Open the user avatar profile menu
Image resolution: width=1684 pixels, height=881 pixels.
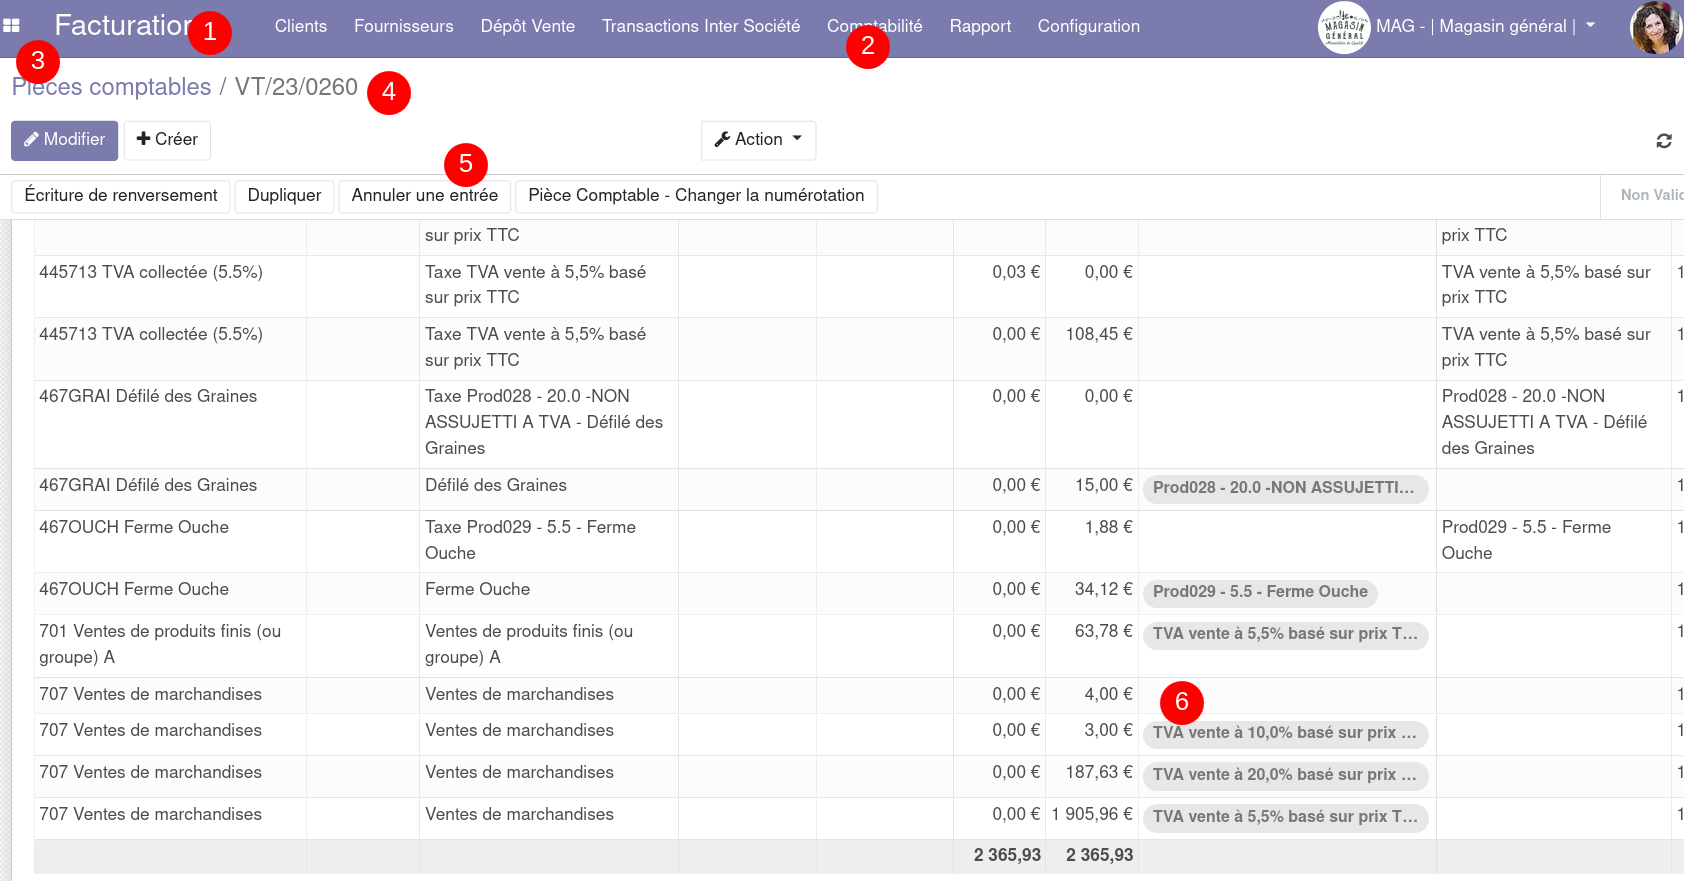[x=1656, y=27]
